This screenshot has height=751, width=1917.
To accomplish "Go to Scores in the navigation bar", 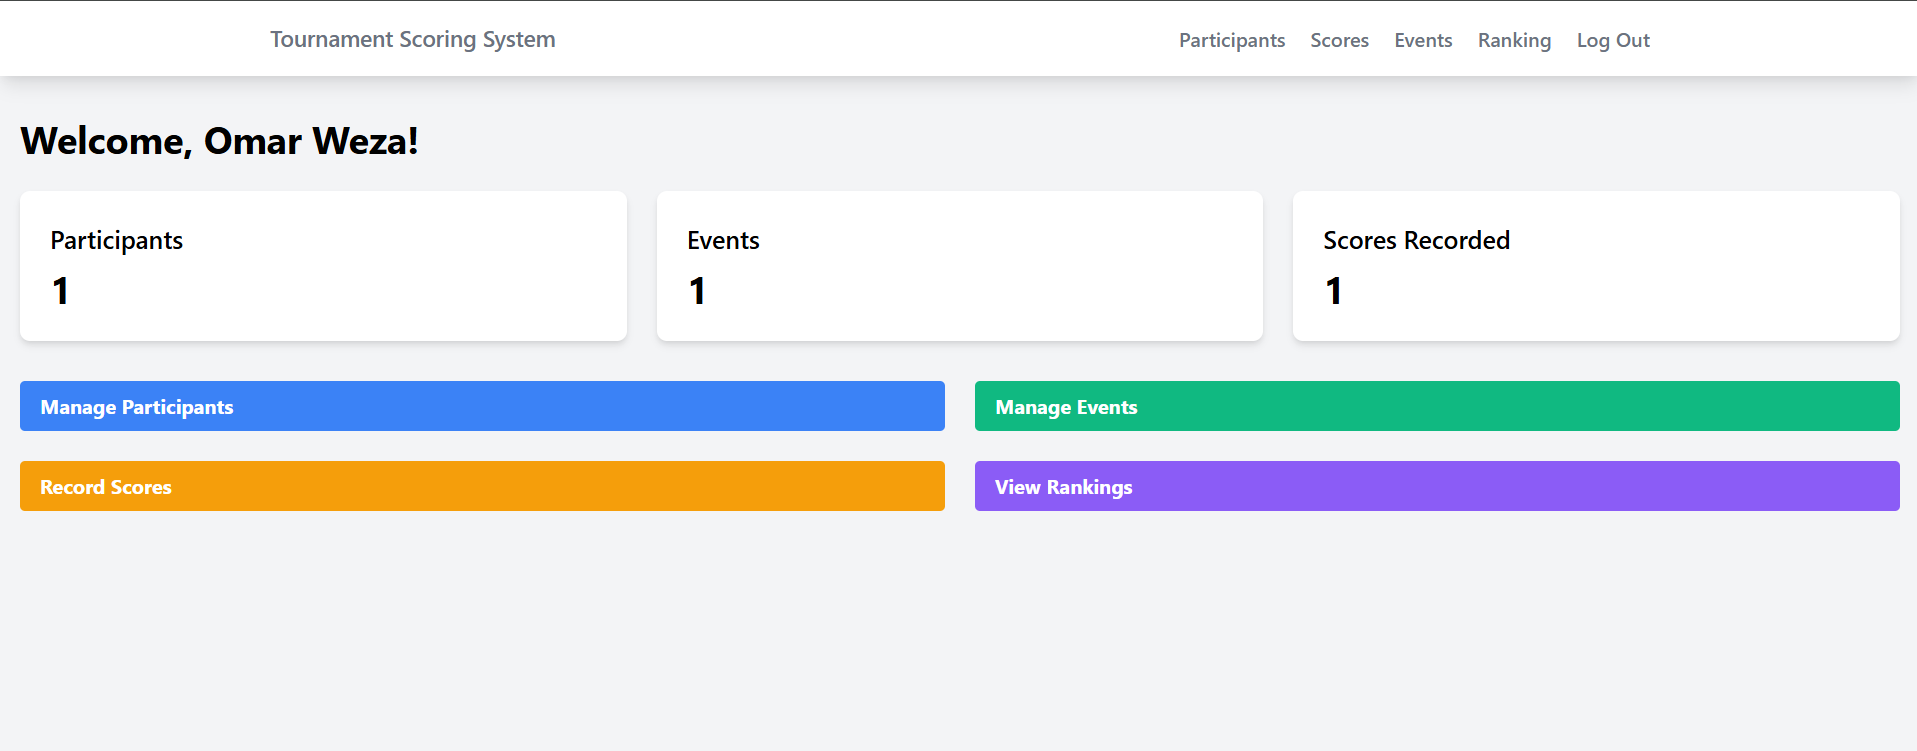I will (1339, 40).
